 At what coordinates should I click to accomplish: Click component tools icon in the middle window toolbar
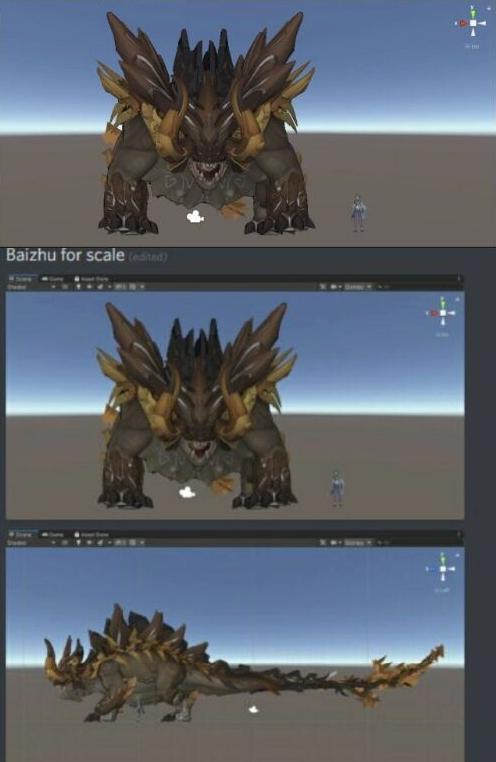click(323, 287)
